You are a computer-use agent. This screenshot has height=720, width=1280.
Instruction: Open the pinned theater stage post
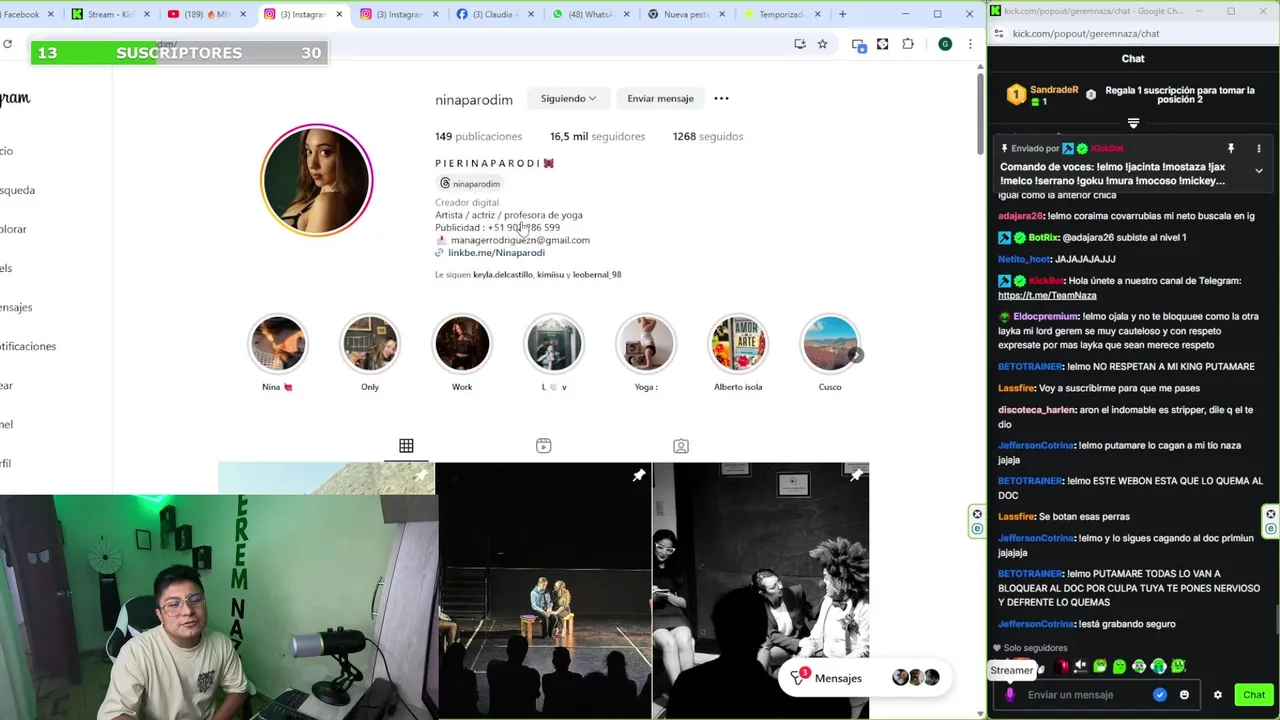pos(543,590)
